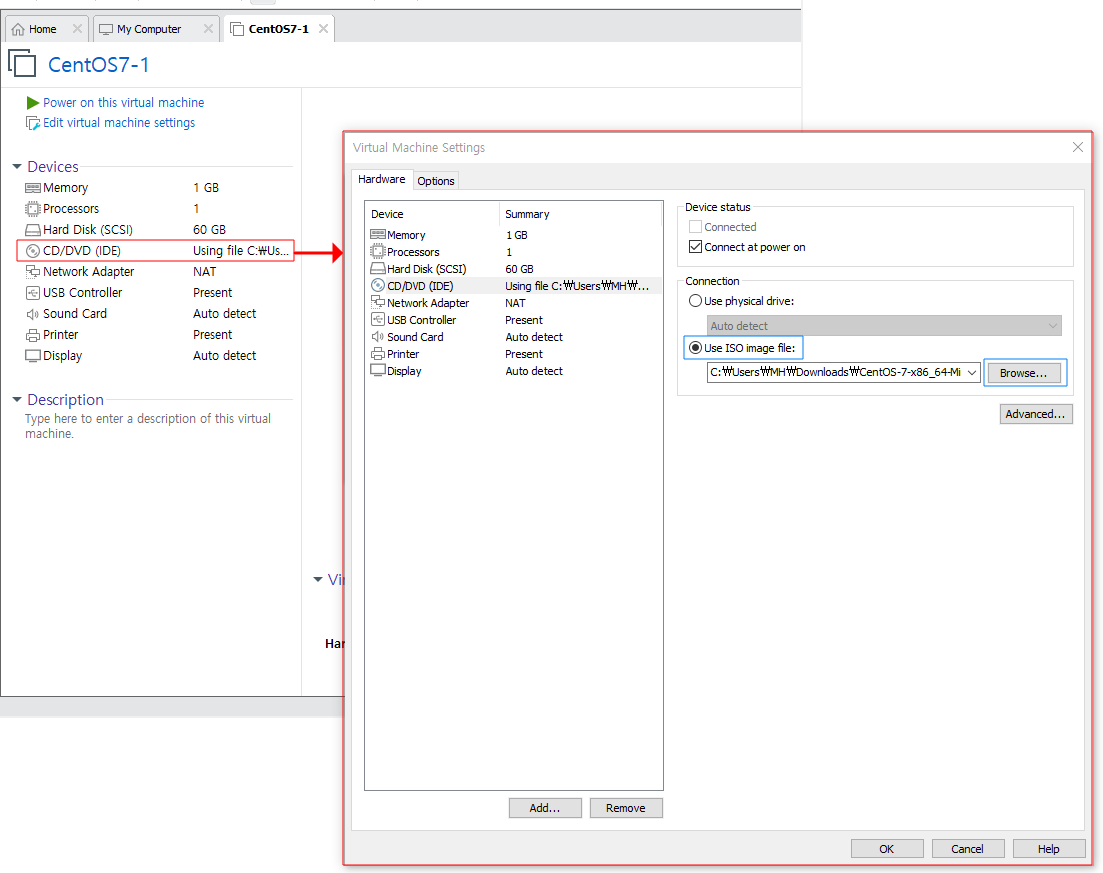Toggle Connect at power on checkbox
1103x873 pixels.
695,247
